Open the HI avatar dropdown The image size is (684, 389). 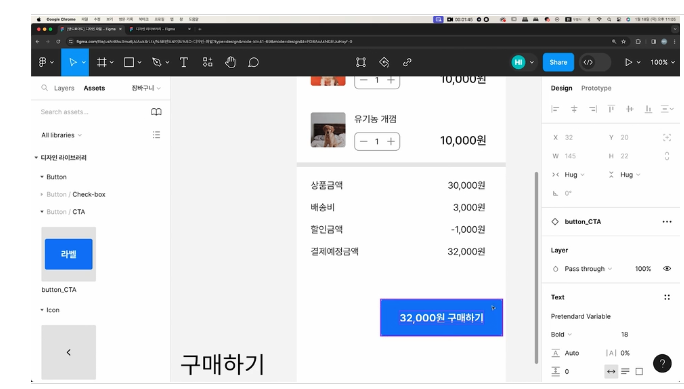[532, 62]
